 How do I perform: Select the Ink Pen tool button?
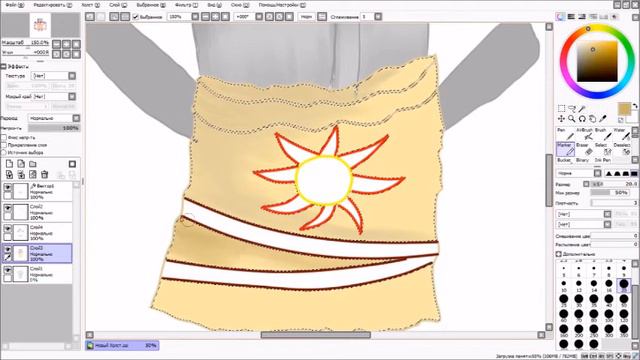[602, 160]
